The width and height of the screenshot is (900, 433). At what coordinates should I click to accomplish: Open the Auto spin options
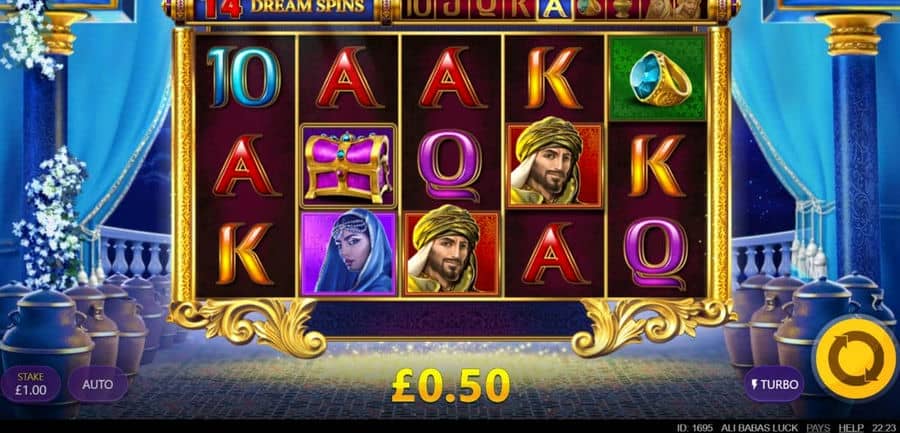[x=98, y=384]
